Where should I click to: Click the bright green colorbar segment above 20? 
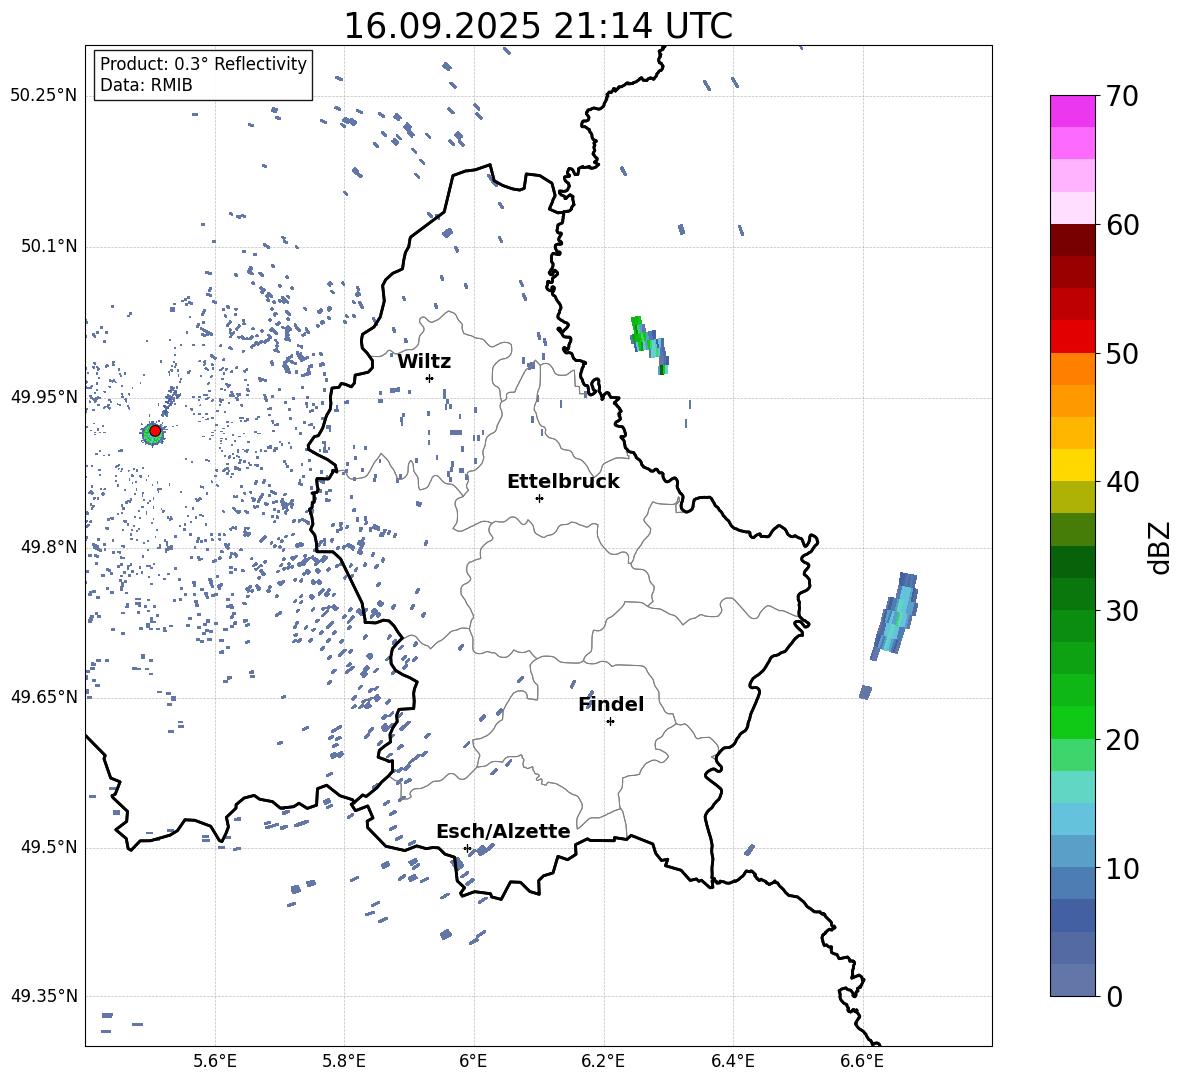pyautogui.click(x=1072, y=722)
